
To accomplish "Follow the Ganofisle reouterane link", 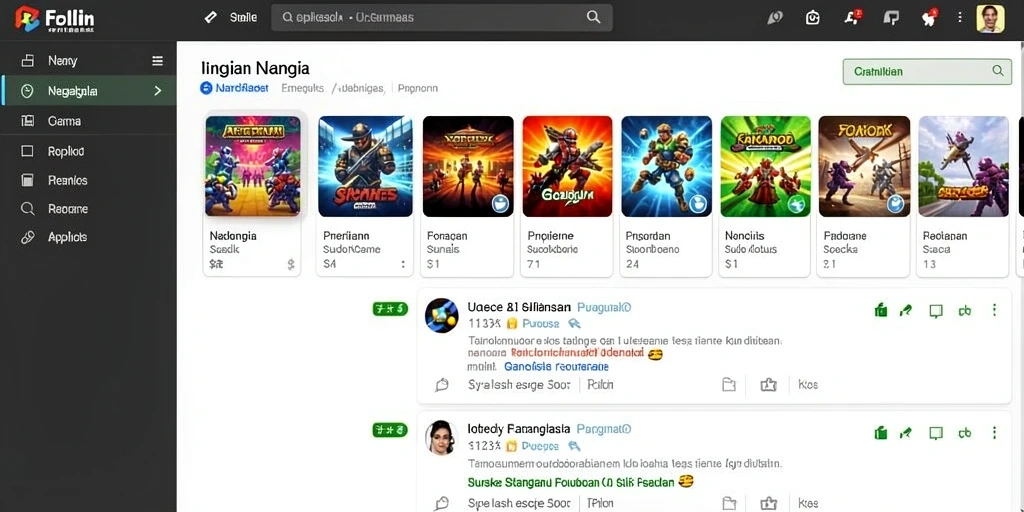I will (x=556, y=367).
